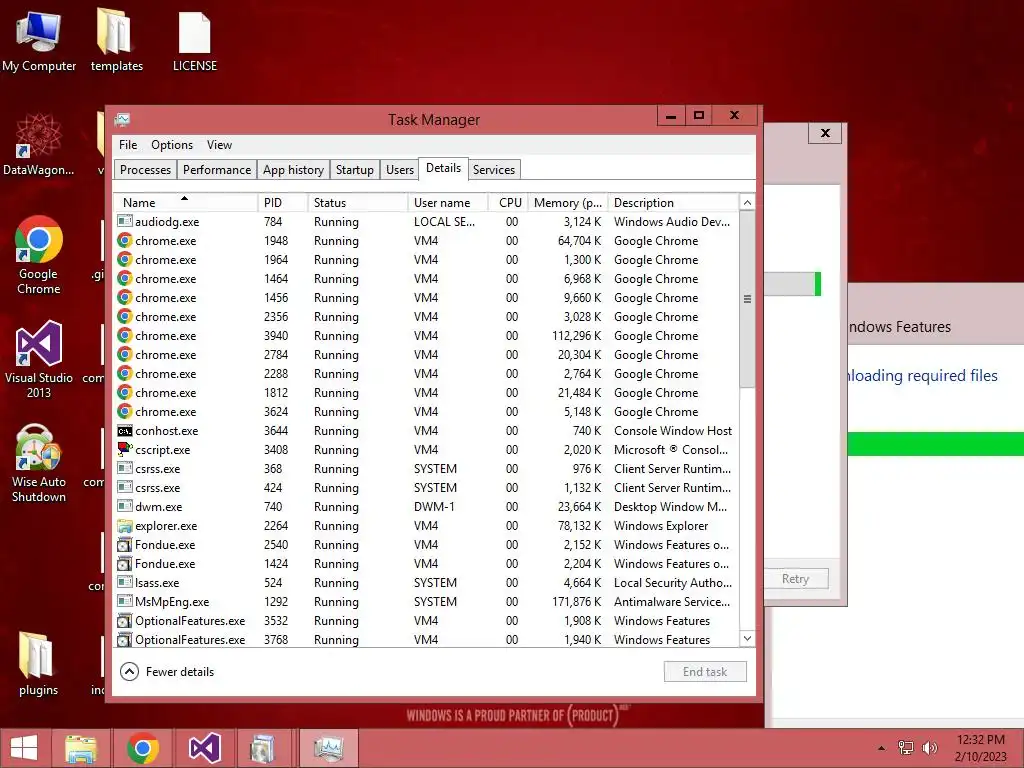The height and width of the screenshot is (768, 1024).
Task: Select chrome.exe row with PID 3940
Action: coord(427,336)
